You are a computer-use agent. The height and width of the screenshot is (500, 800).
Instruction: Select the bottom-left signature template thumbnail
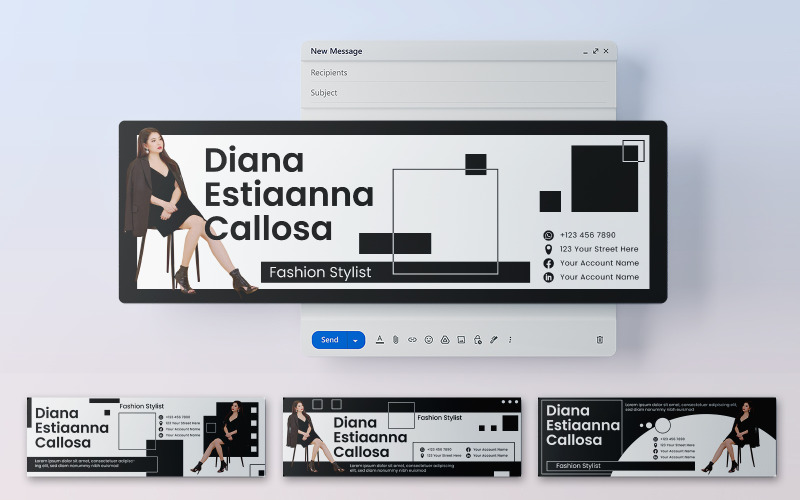click(x=146, y=436)
